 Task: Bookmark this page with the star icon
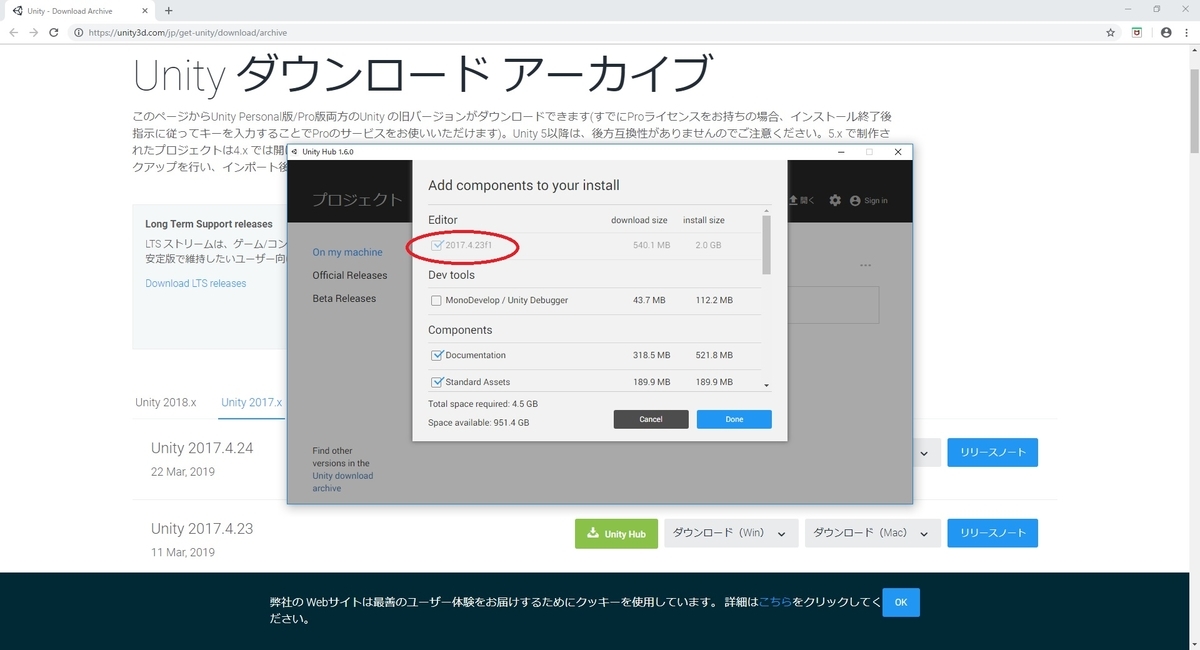[1111, 32]
